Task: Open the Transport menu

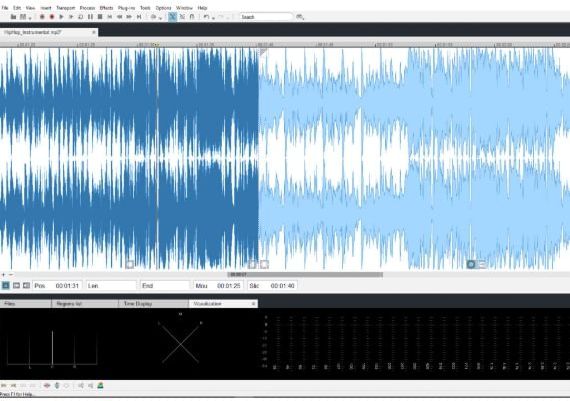Action: click(x=65, y=8)
